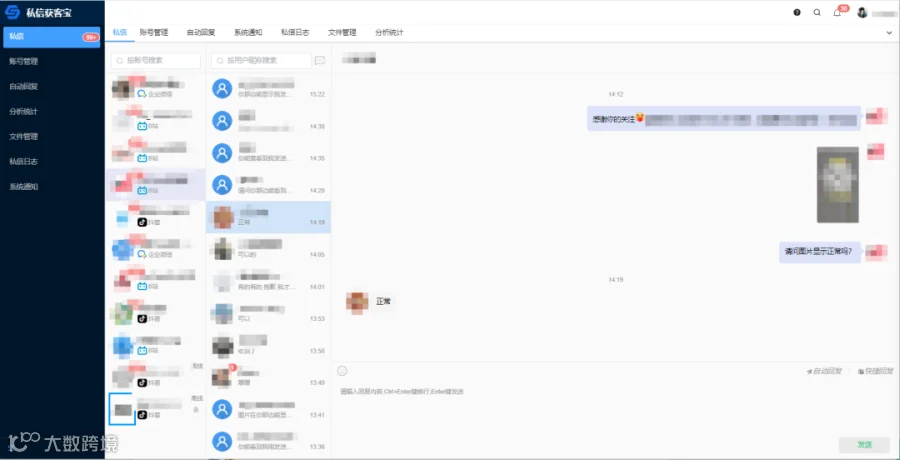900x460 pixels.
Task: Click the avatar with red badge 1
Action: point(222,377)
